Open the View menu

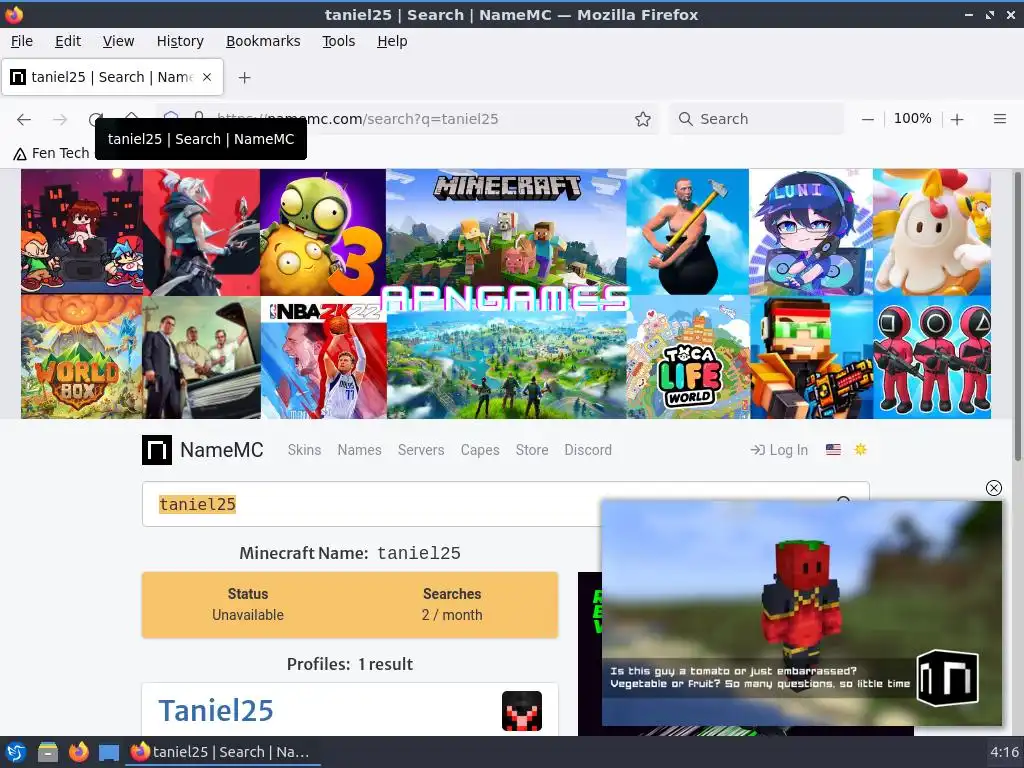coord(118,41)
